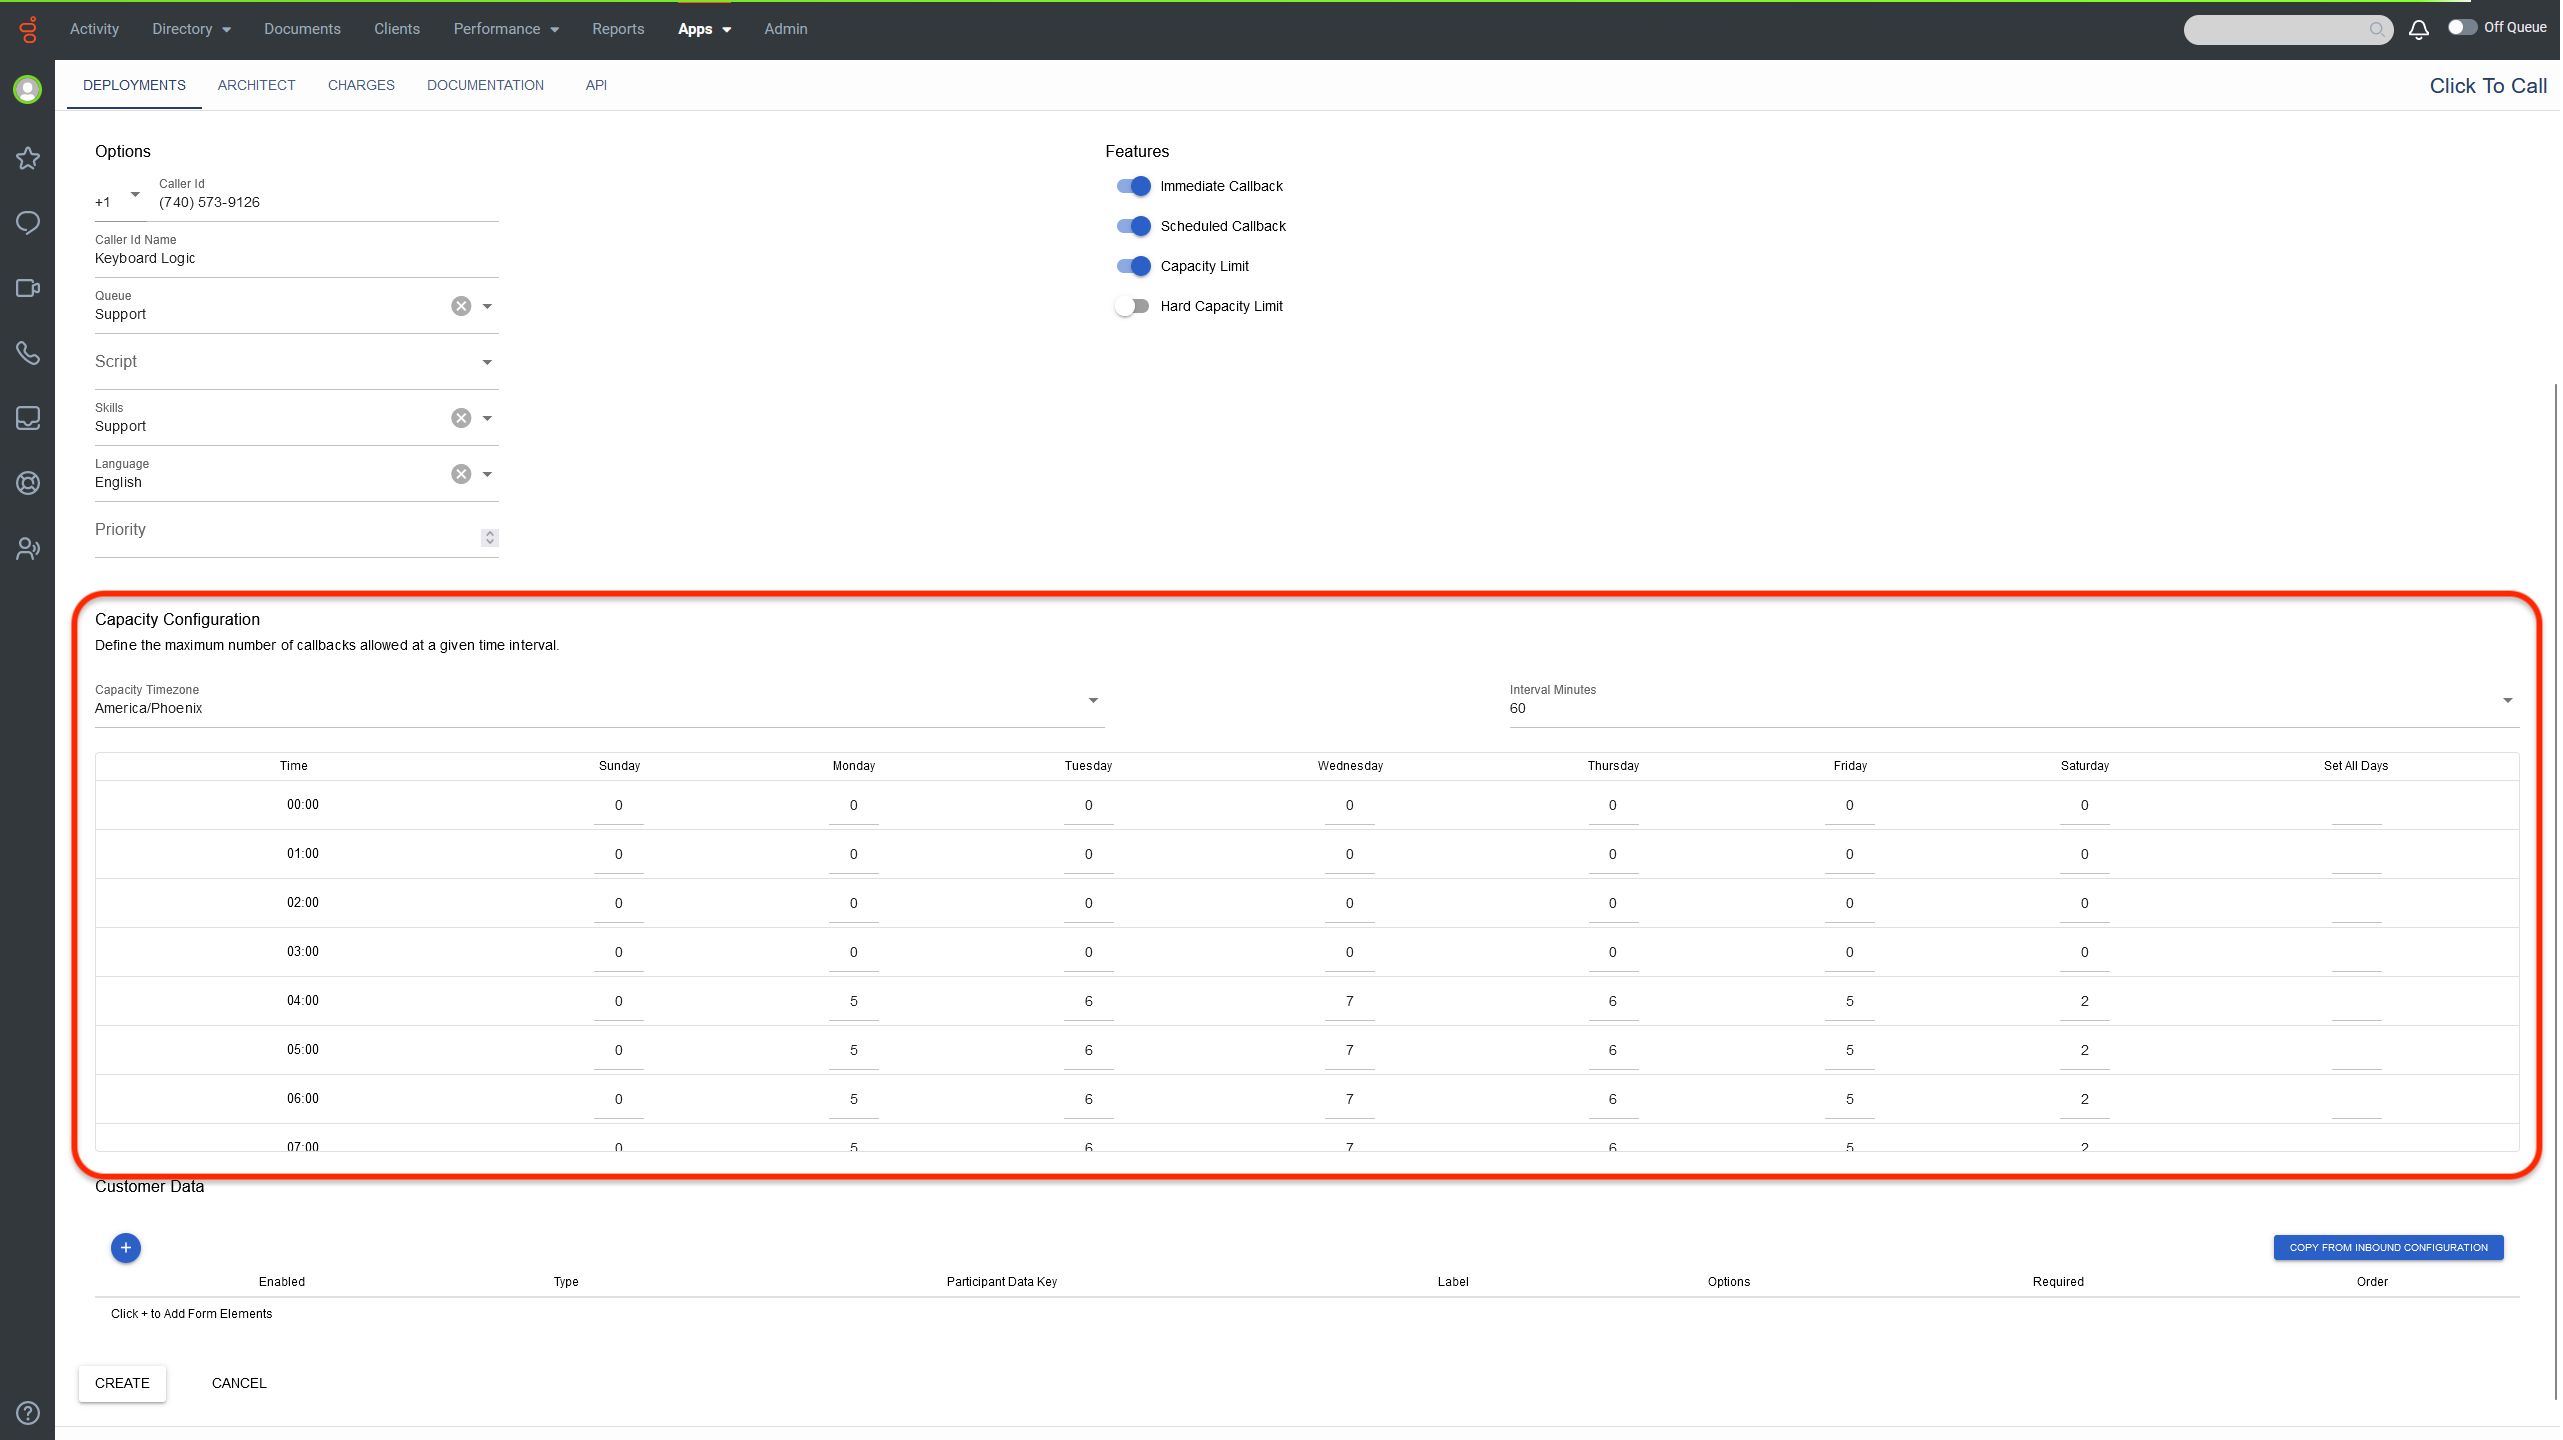Open the help question mark icon

tap(28, 1413)
